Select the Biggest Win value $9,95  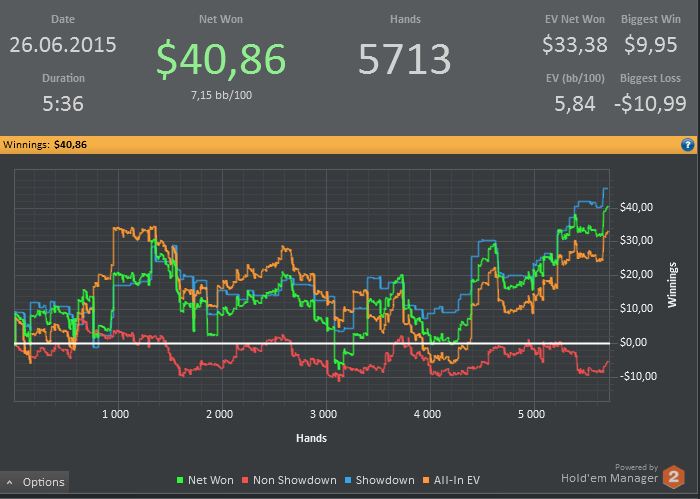(x=650, y=45)
